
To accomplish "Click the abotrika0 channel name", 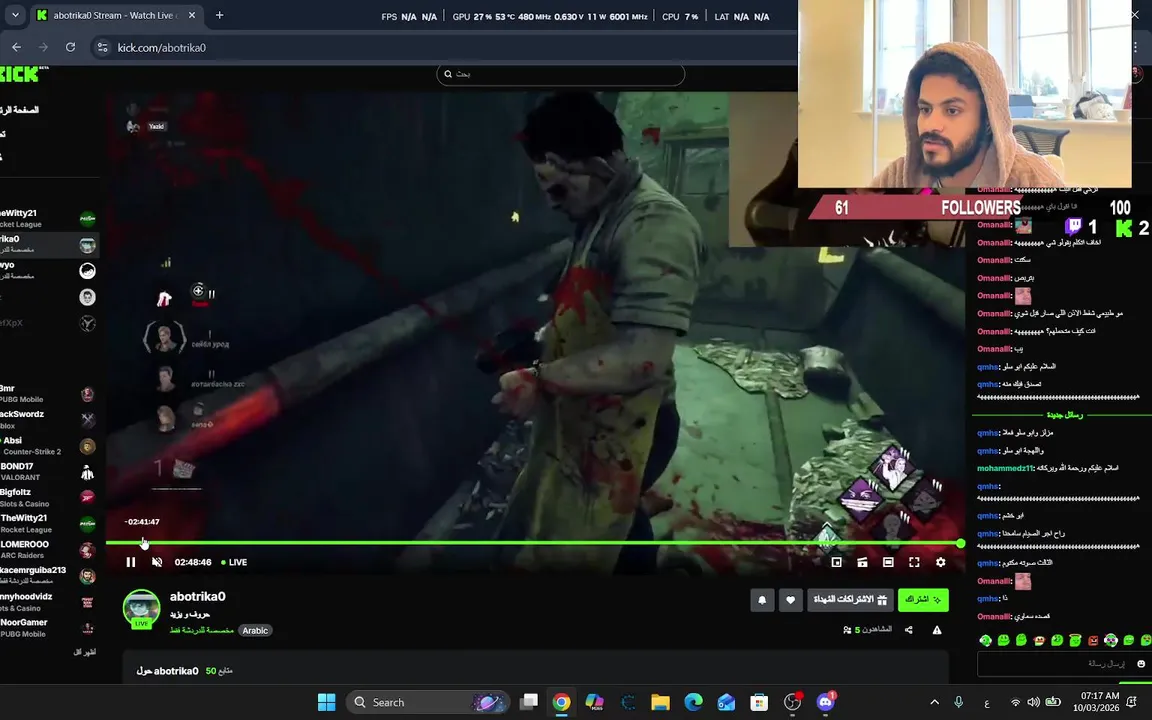I will click(198, 597).
